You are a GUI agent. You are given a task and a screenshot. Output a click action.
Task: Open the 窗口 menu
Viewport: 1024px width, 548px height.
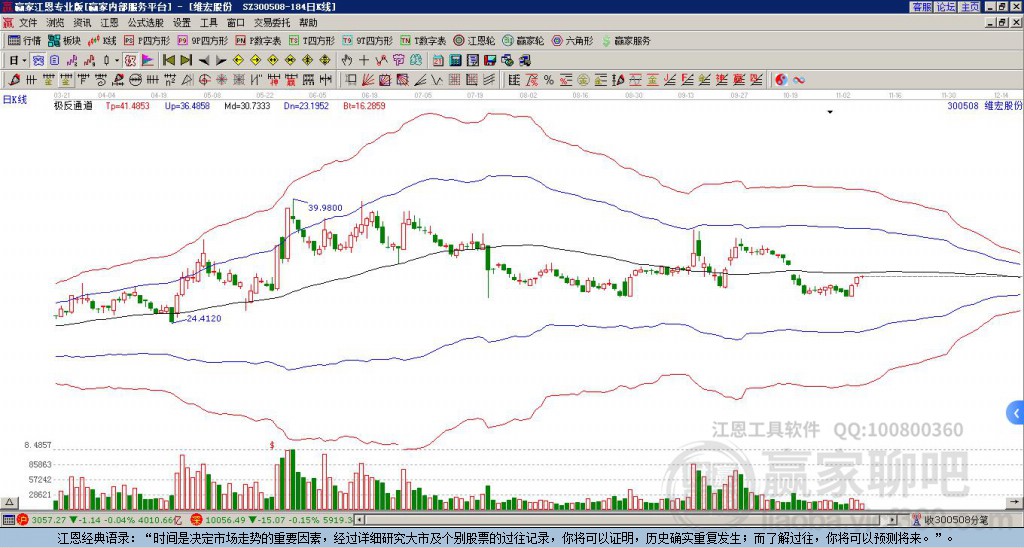pyautogui.click(x=236, y=23)
